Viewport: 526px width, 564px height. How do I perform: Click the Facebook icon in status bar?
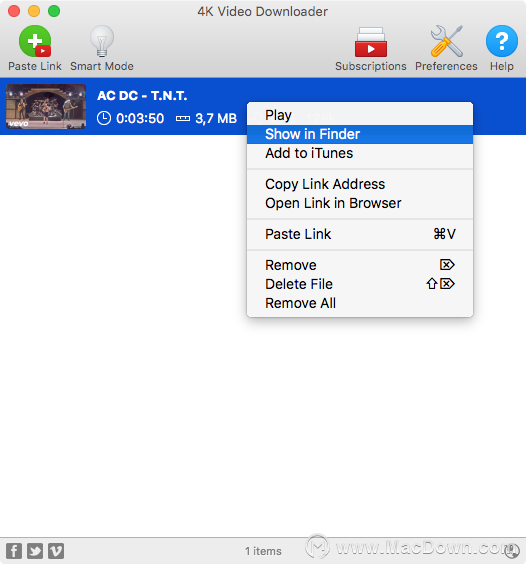coord(14,551)
